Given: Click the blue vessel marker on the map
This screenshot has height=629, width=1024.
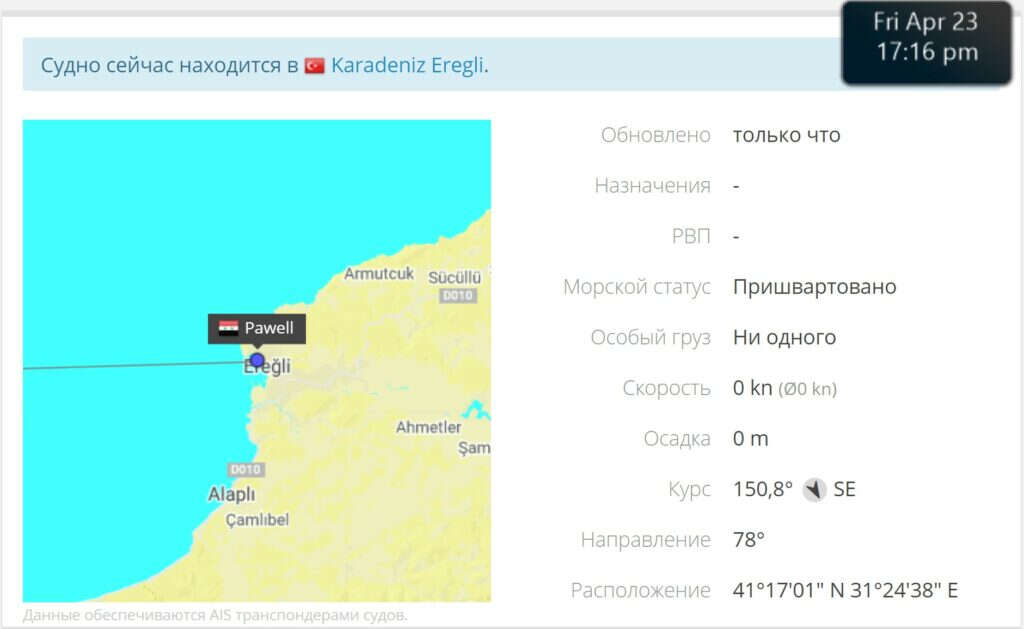Looking at the screenshot, I should [257, 360].
